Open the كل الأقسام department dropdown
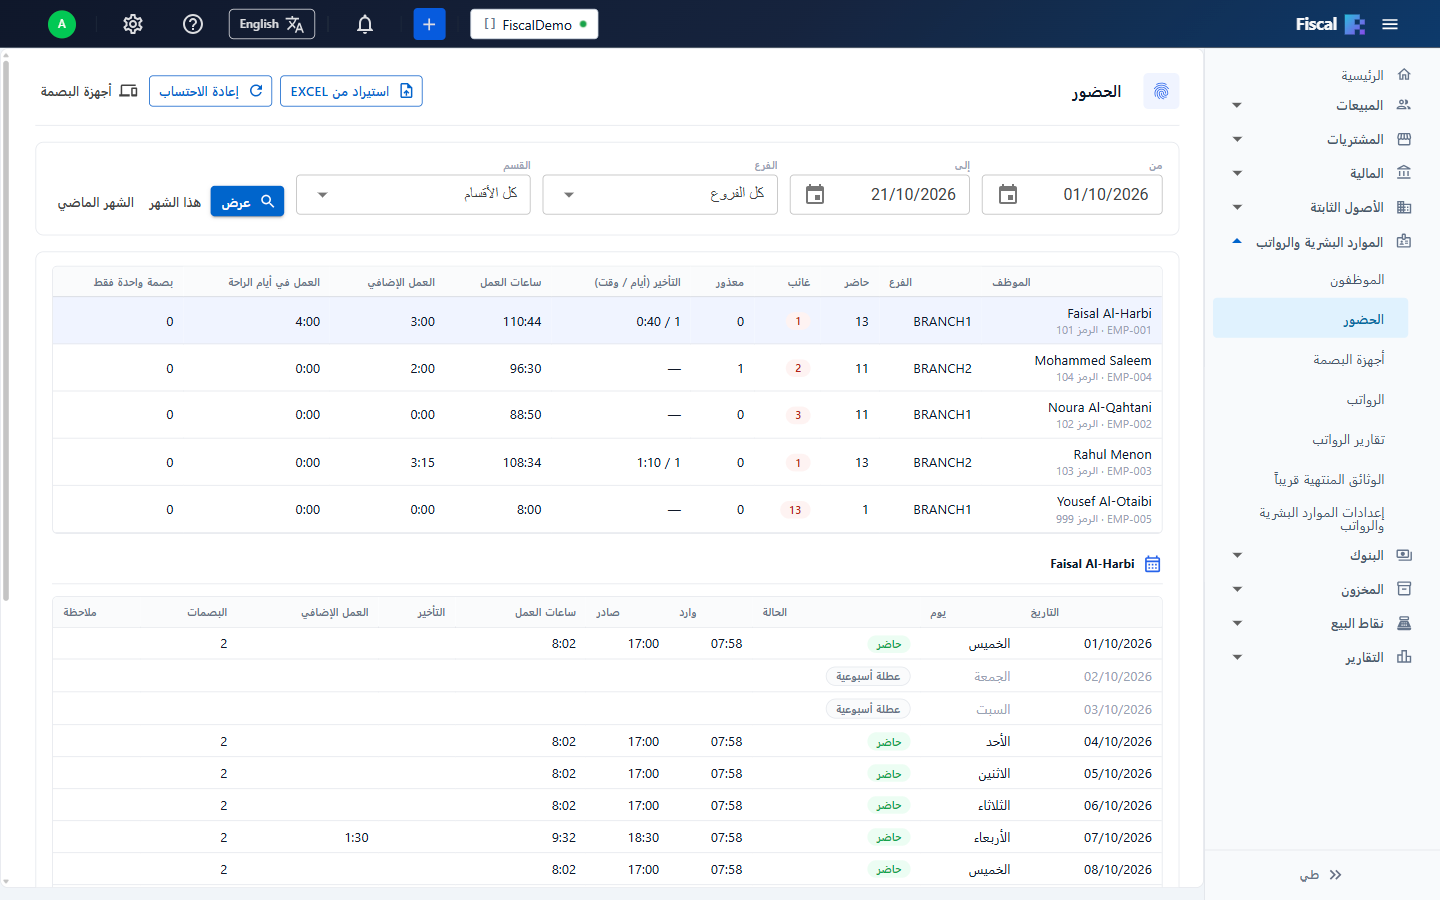The height and width of the screenshot is (900, 1440). click(x=413, y=194)
